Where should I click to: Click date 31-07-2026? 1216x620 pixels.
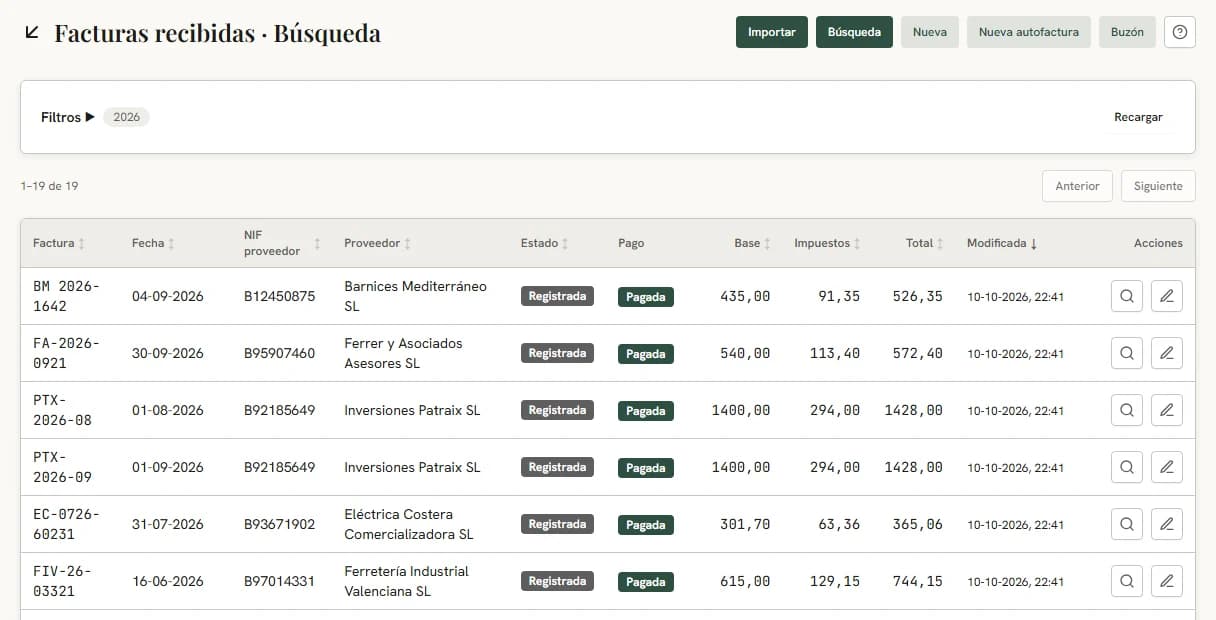[168, 524]
